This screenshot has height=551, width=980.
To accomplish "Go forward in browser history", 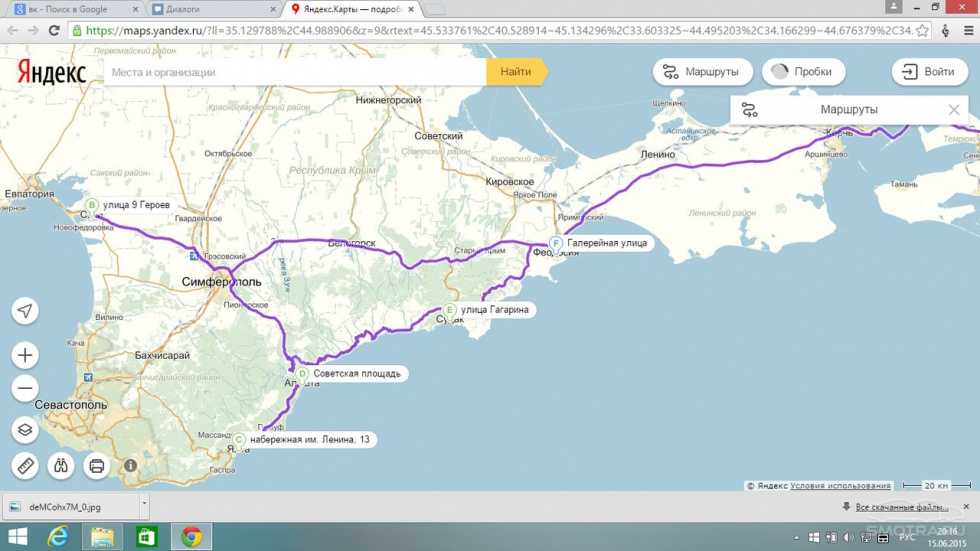I will (x=33, y=30).
